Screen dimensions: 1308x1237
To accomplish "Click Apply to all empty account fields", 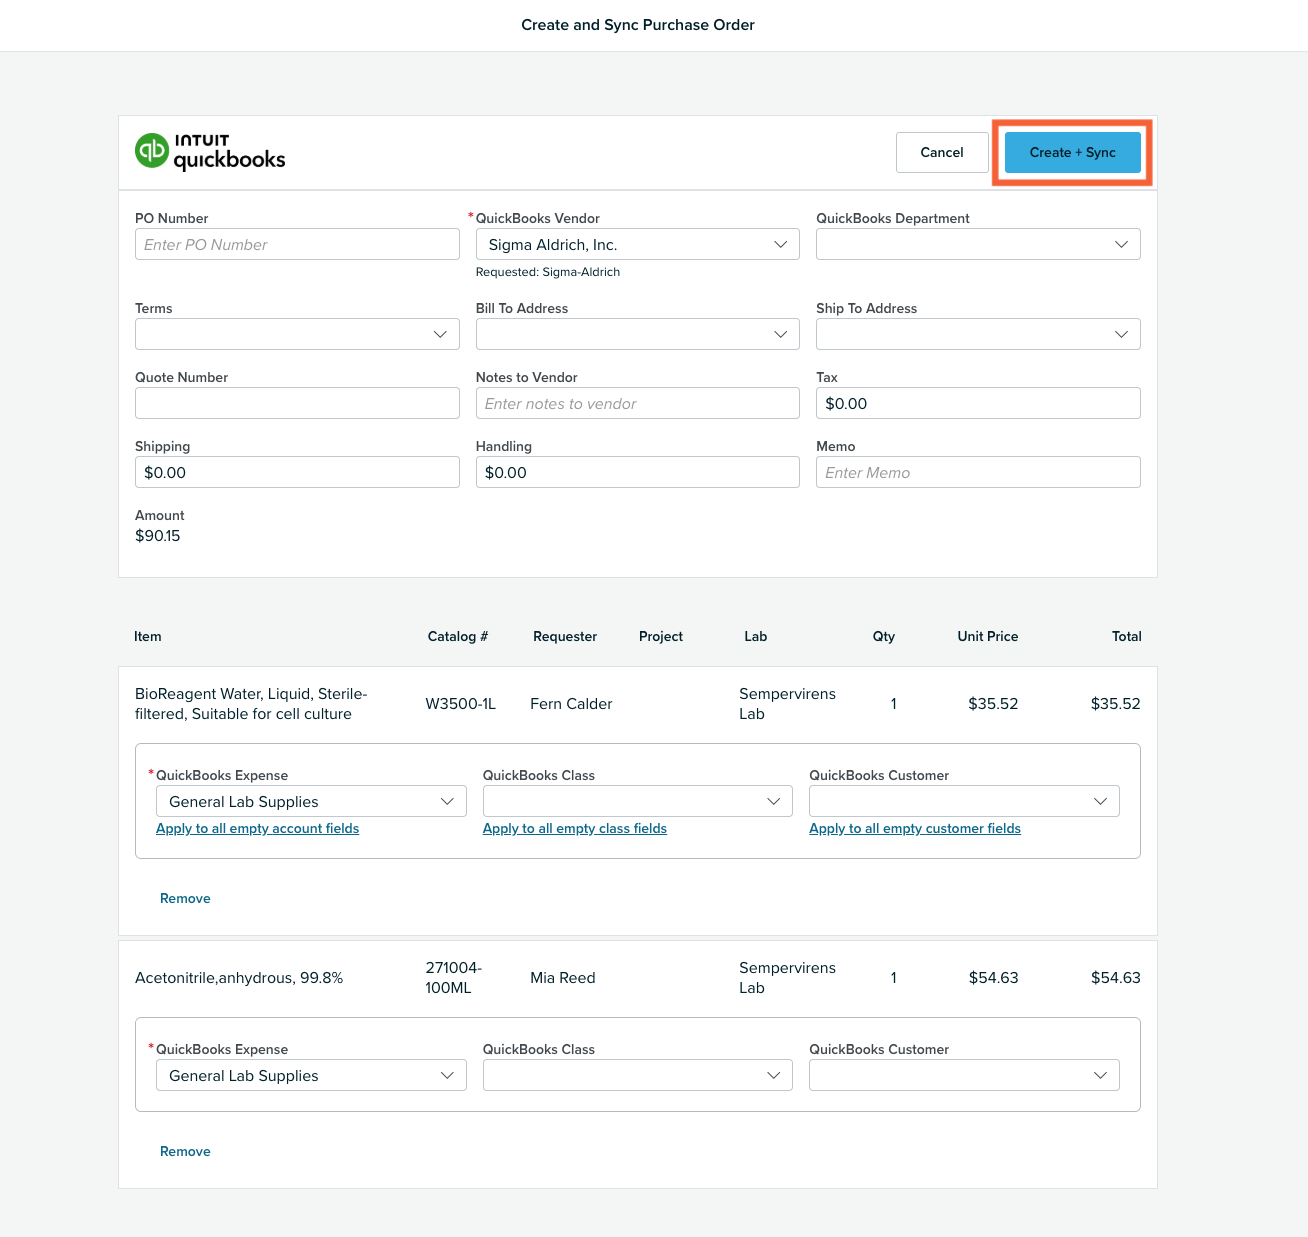I will click(257, 828).
